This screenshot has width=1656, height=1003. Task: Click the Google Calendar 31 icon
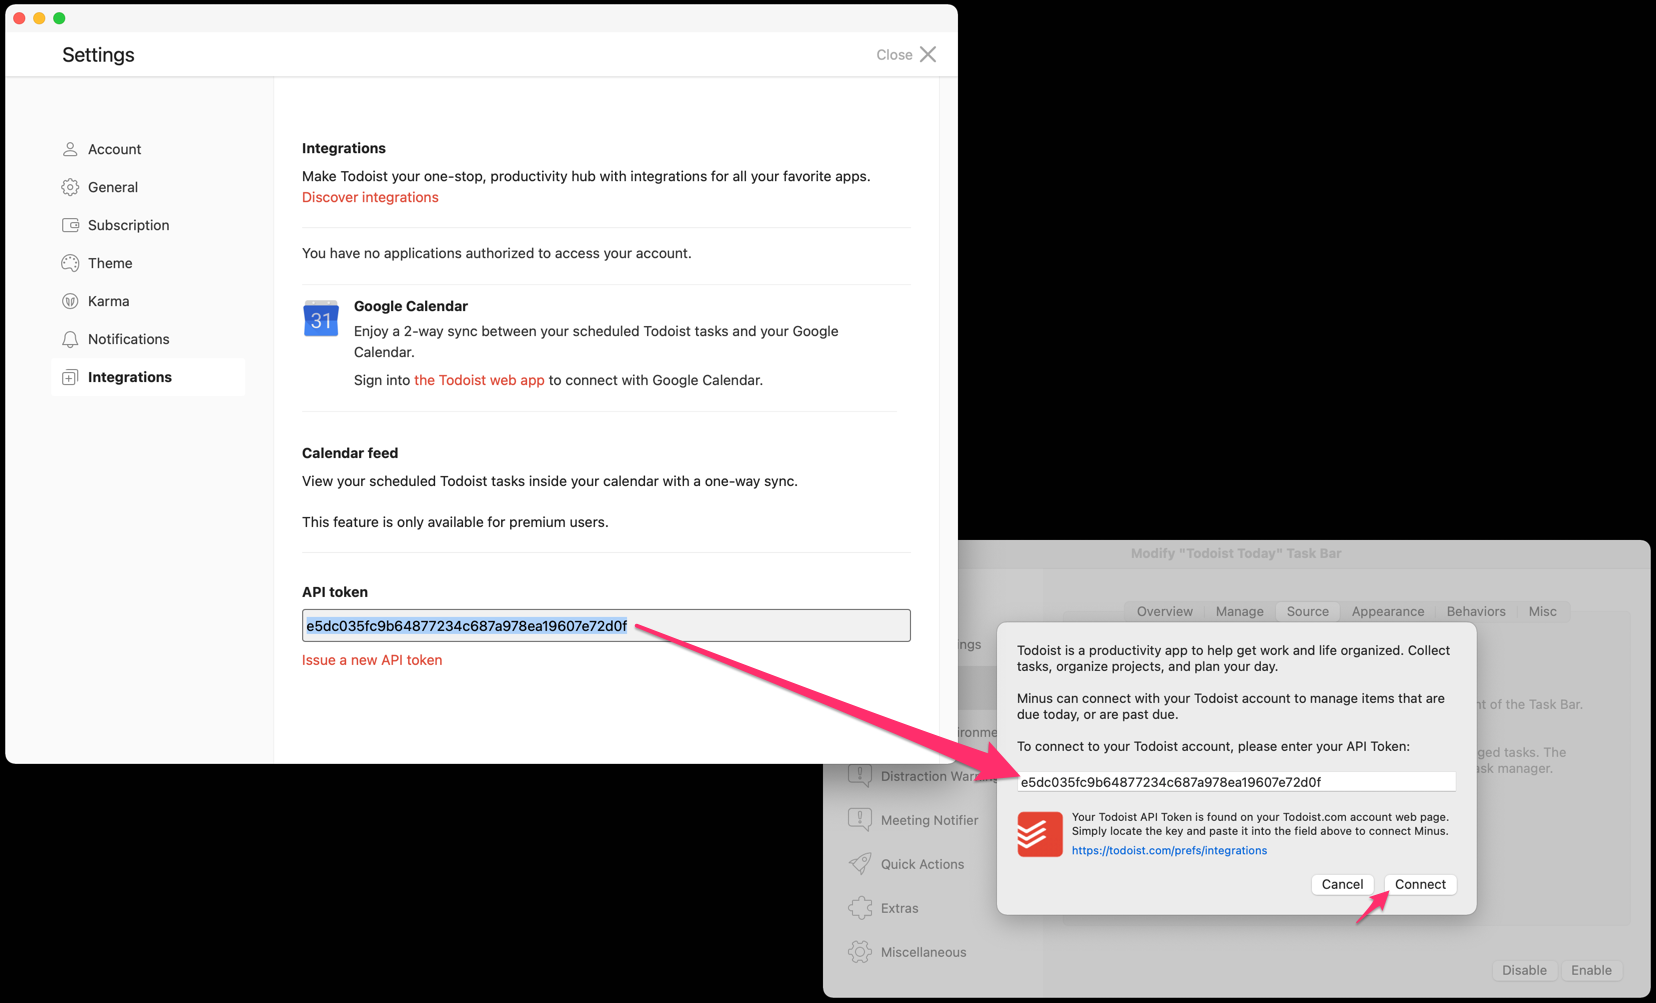pos(321,318)
